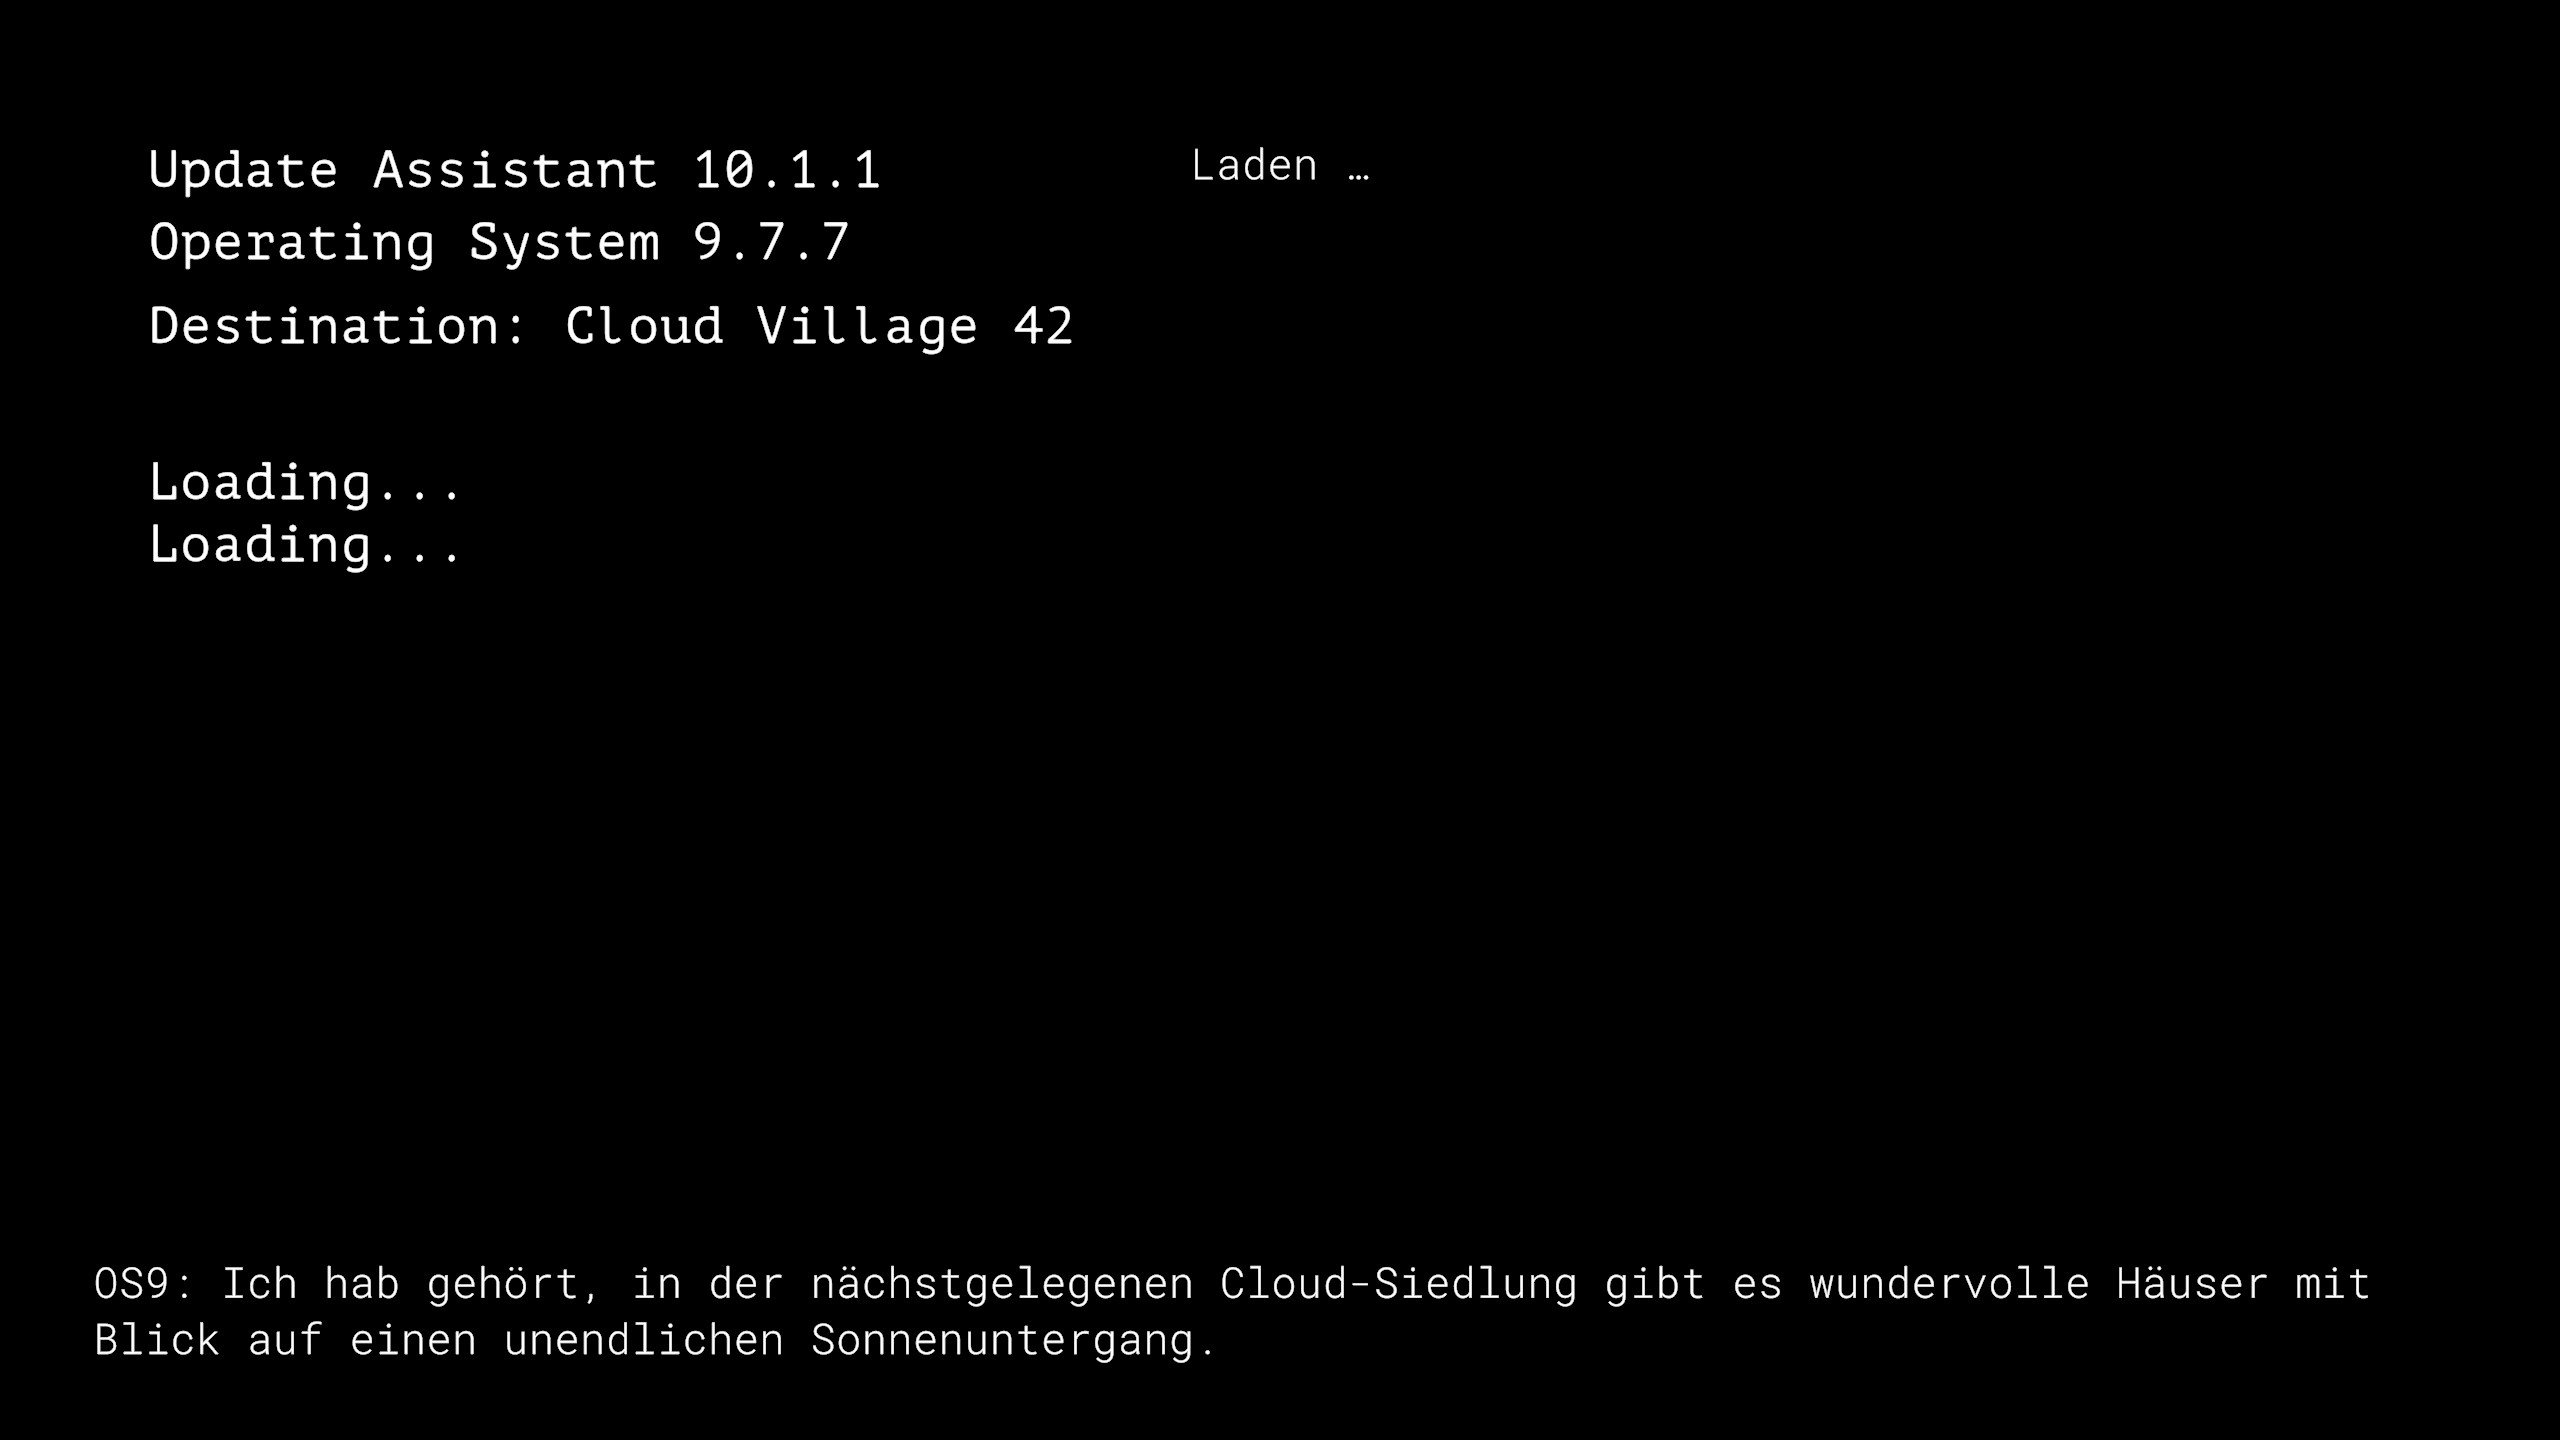Click the first Loading... line
Viewport: 2560px width, 1440px height.
coord(305,483)
